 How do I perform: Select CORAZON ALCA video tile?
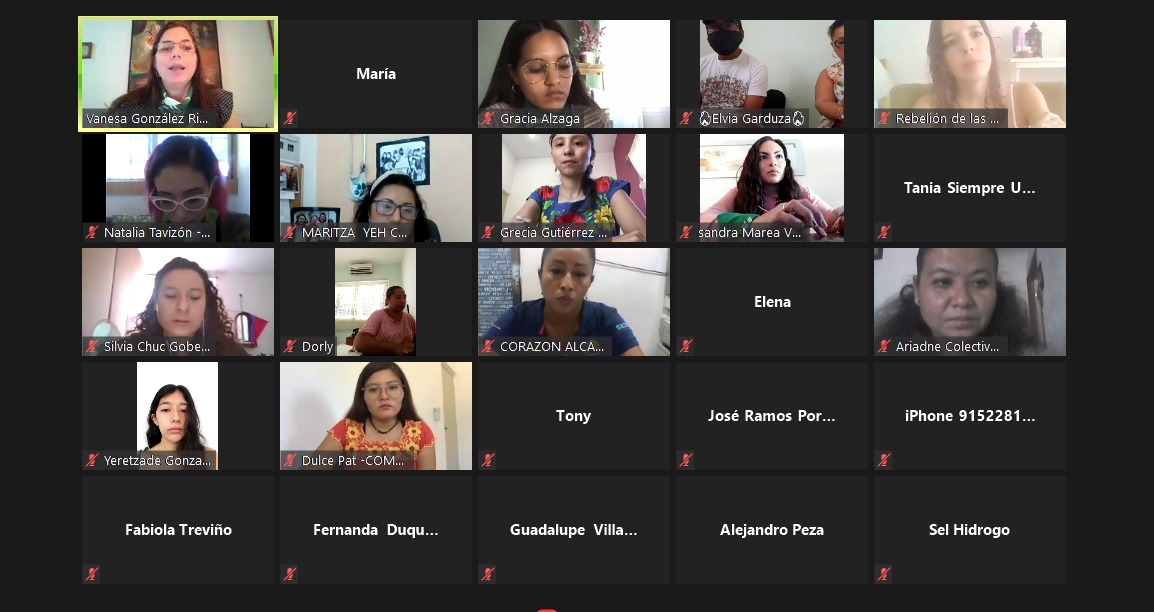574,302
